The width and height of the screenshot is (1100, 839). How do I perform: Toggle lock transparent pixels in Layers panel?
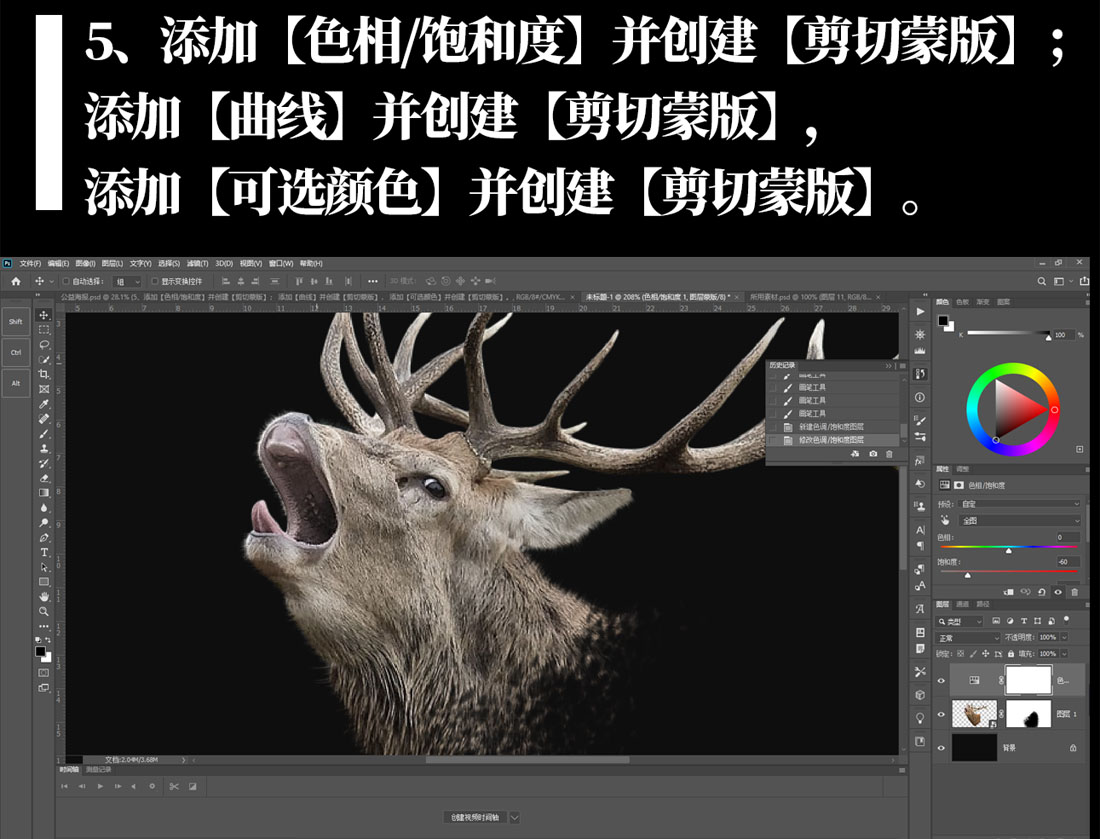click(x=960, y=653)
